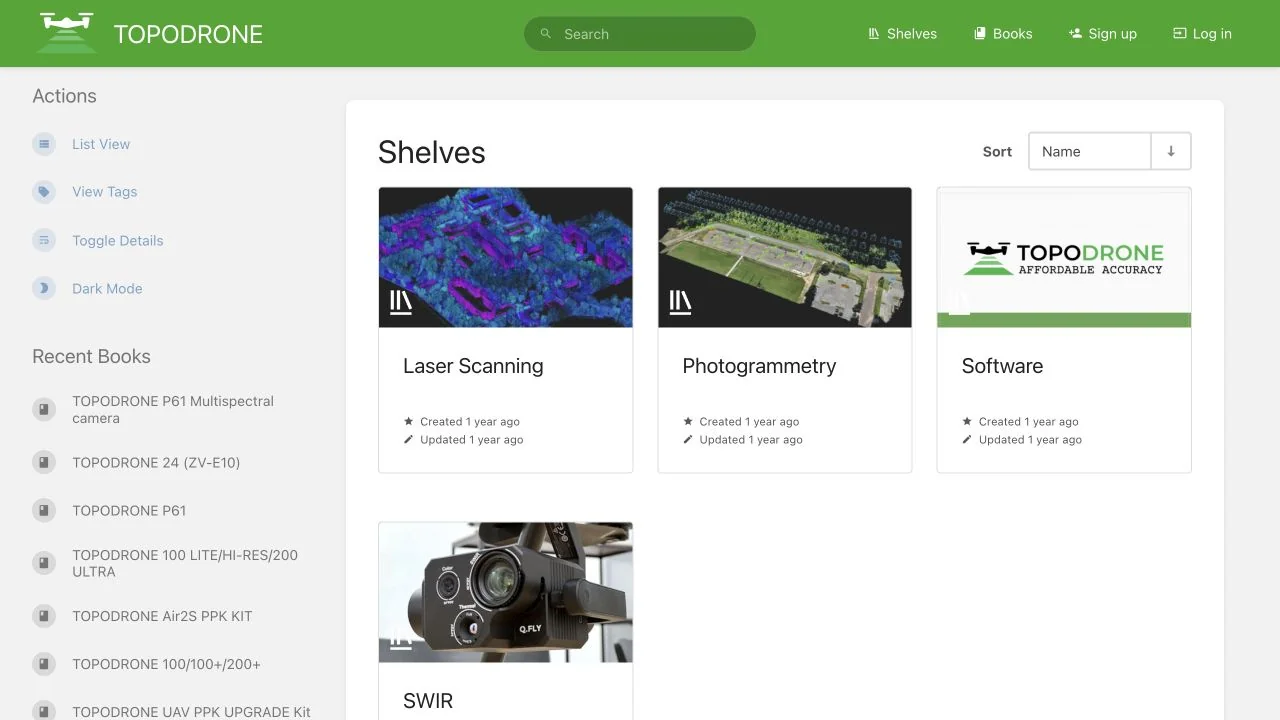This screenshot has height=720, width=1280.
Task: Open the TOPODRONE Air2S PPK KIT book
Action: (x=162, y=616)
